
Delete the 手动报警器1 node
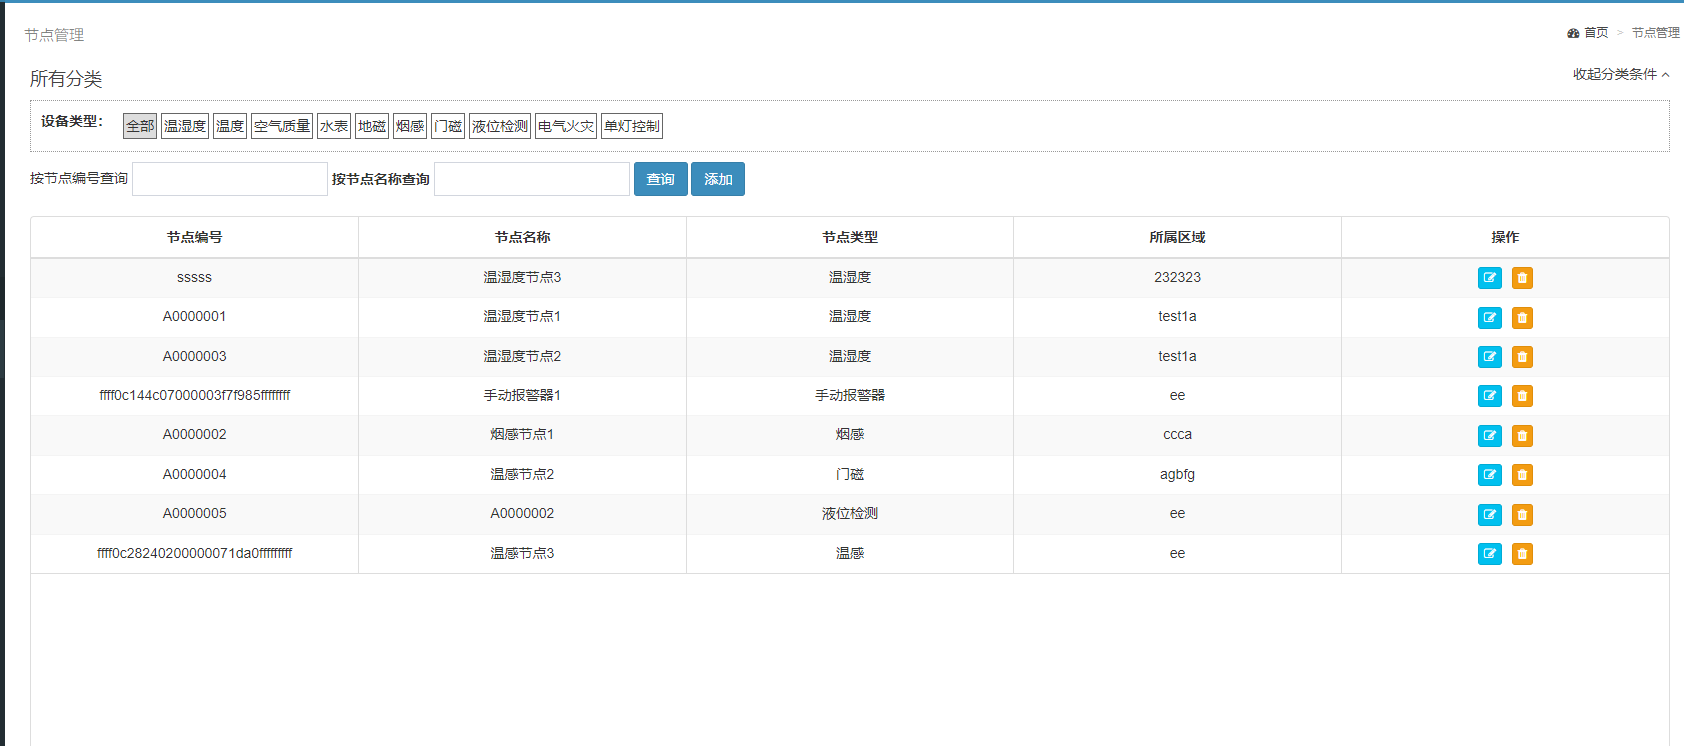[1522, 396]
